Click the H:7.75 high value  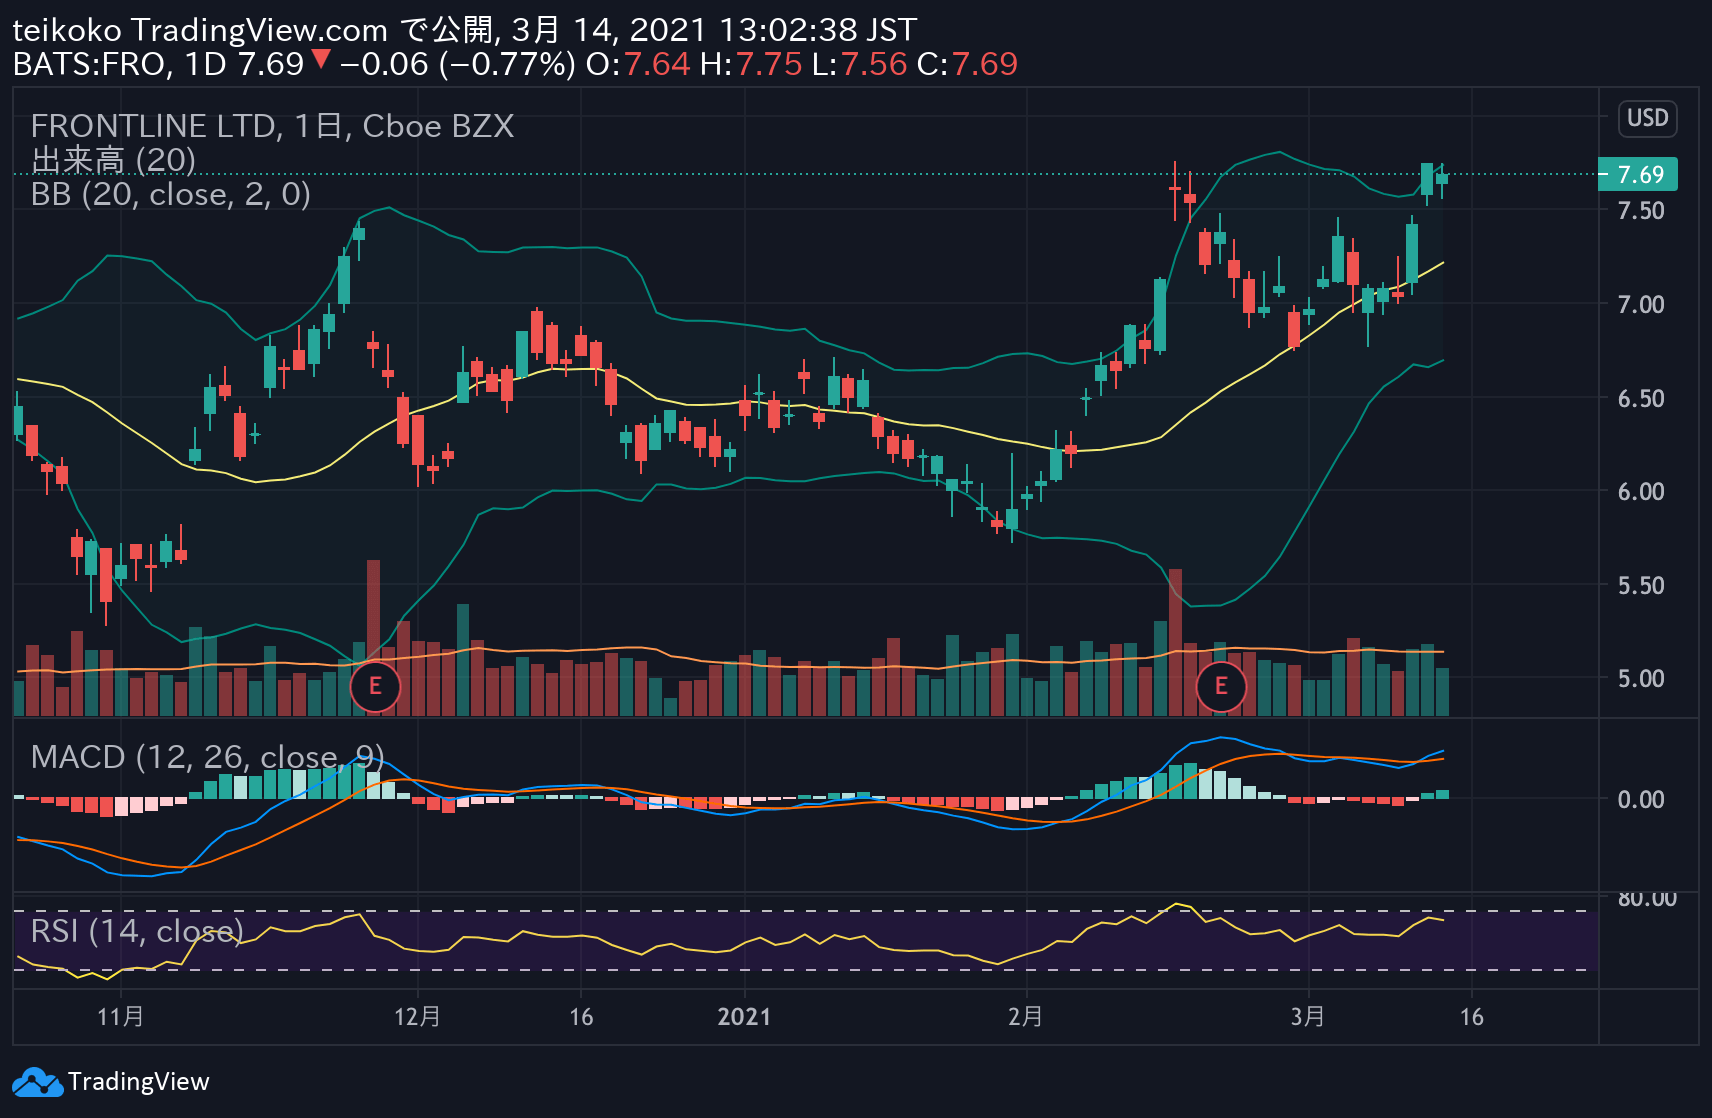(x=751, y=64)
